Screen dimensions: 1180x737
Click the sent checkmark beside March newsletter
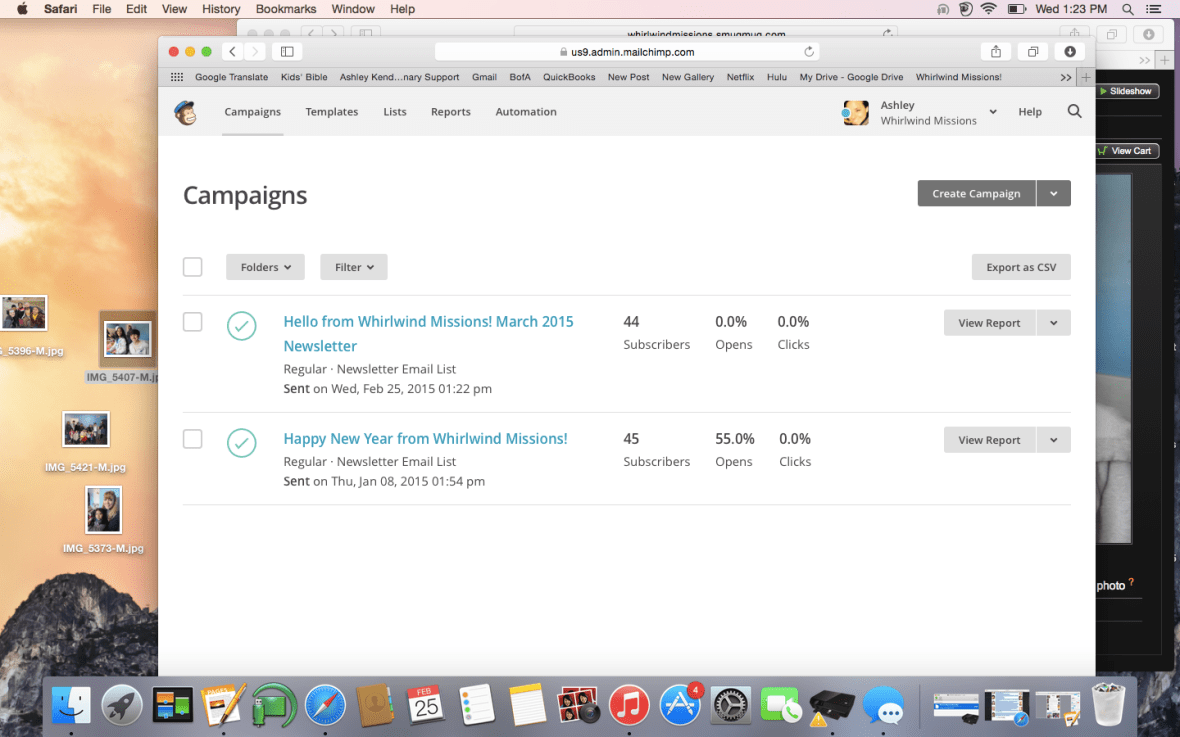click(241, 326)
